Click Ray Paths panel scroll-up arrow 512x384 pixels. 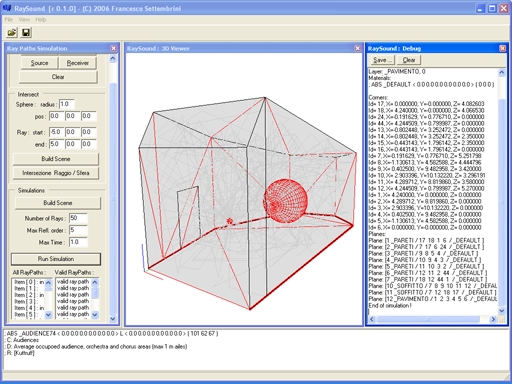point(113,59)
